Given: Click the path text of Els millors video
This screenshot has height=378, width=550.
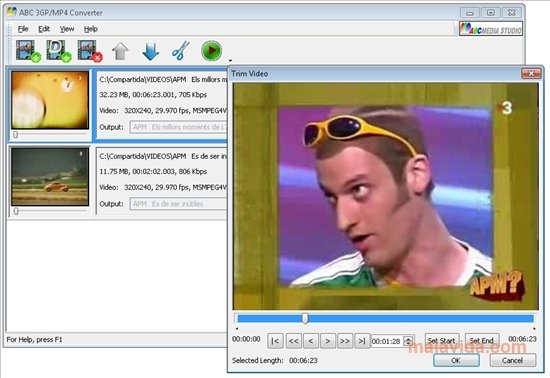Looking at the screenshot, I should point(163,80).
